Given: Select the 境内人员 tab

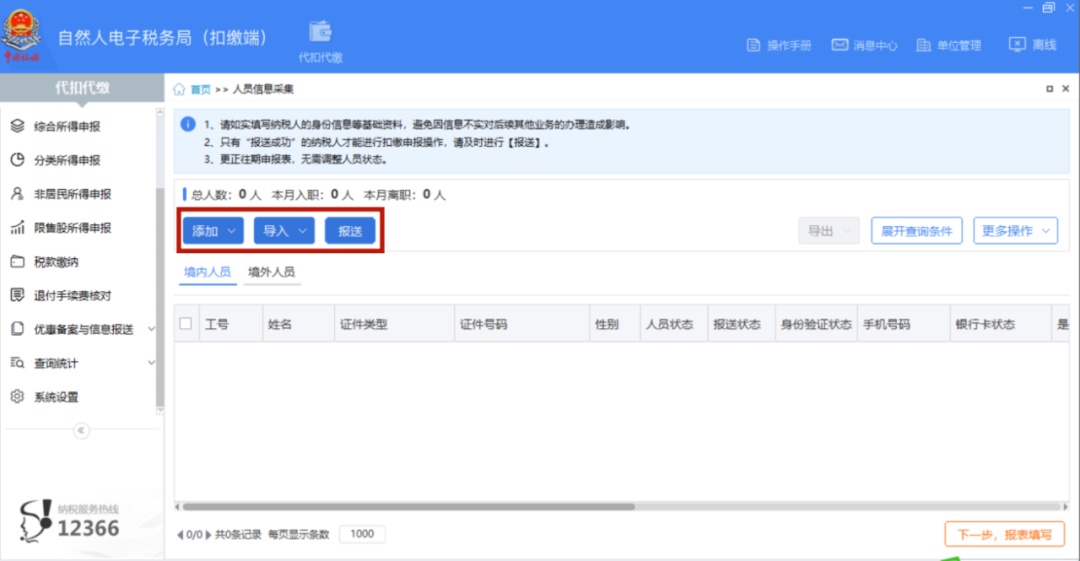Looking at the screenshot, I should pos(207,272).
